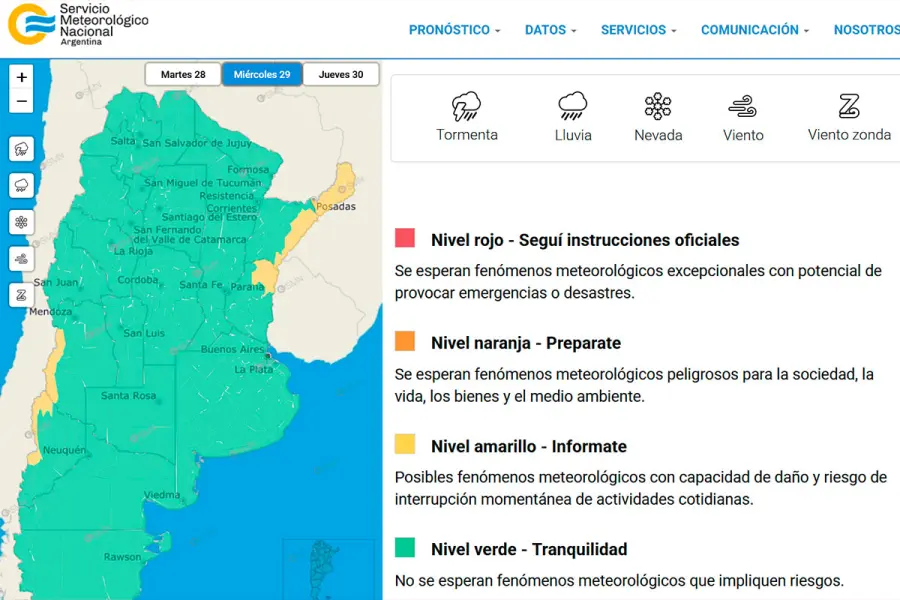Expand the PRONÓSTICO dropdown menu
This screenshot has height=600, width=900.
tap(455, 30)
